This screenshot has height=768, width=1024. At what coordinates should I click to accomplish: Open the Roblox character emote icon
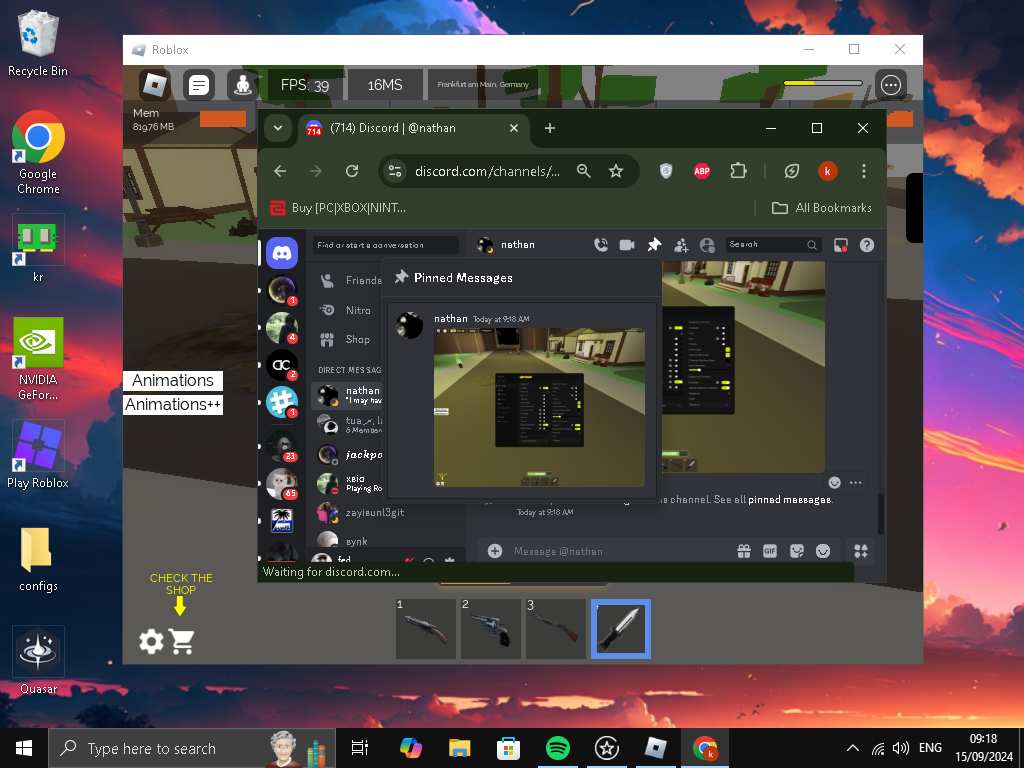pos(243,85)
